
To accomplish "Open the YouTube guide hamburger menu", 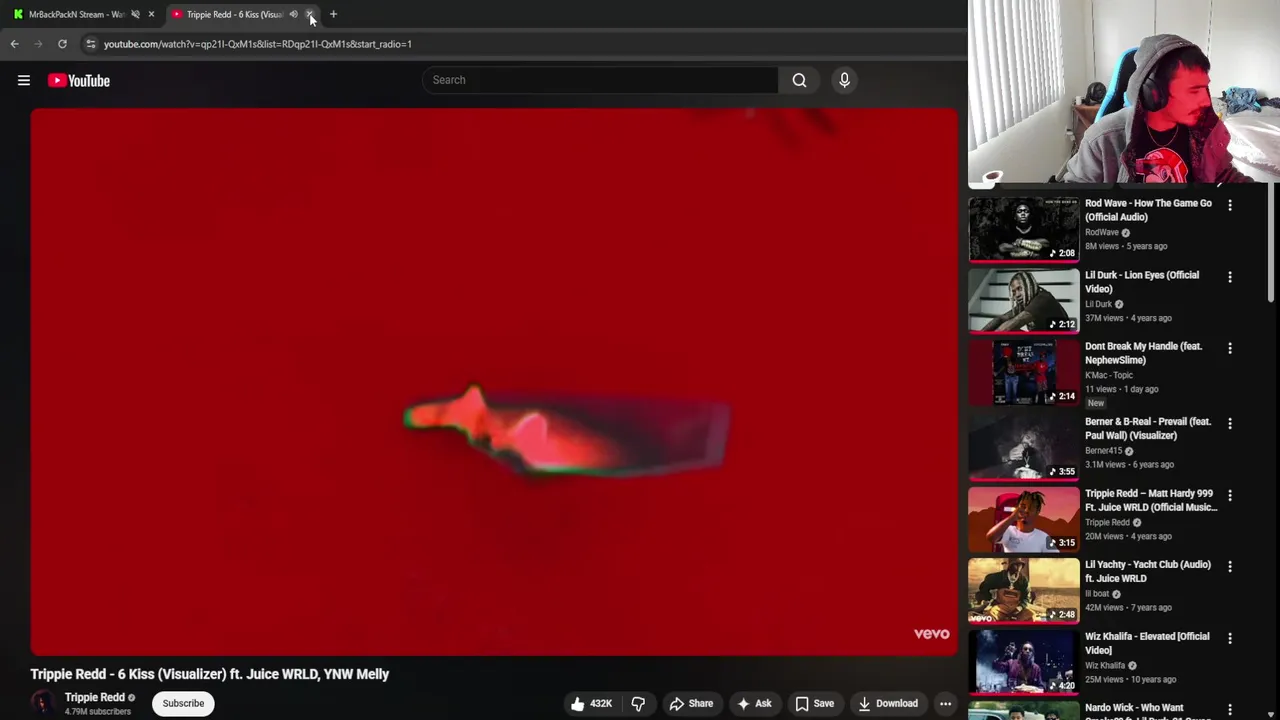I will 24,80.
